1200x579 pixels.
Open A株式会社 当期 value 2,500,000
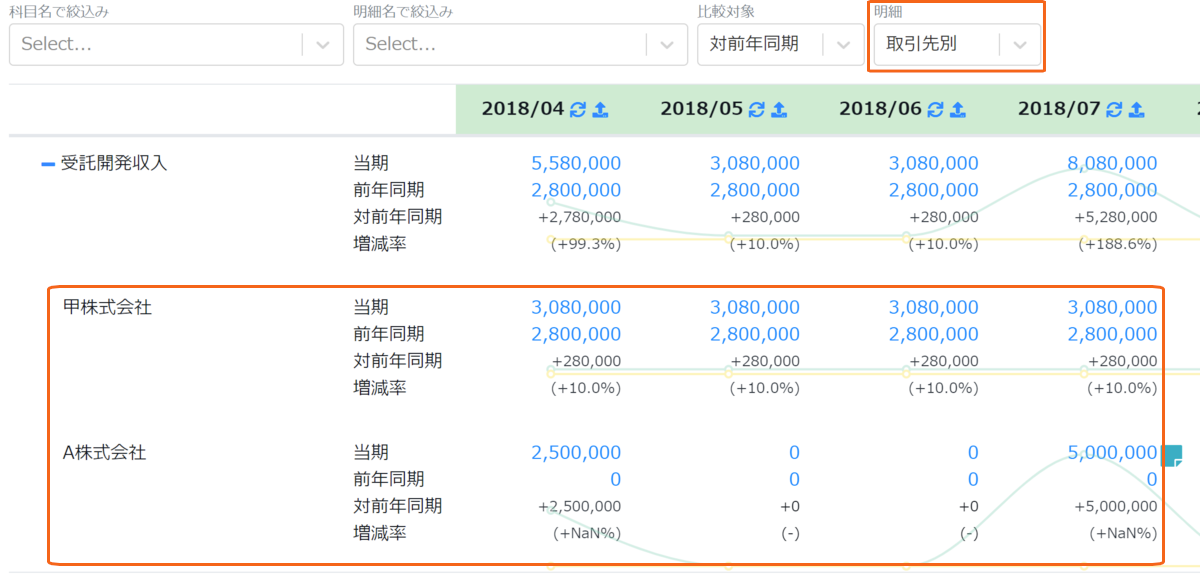tap(576, 453)
